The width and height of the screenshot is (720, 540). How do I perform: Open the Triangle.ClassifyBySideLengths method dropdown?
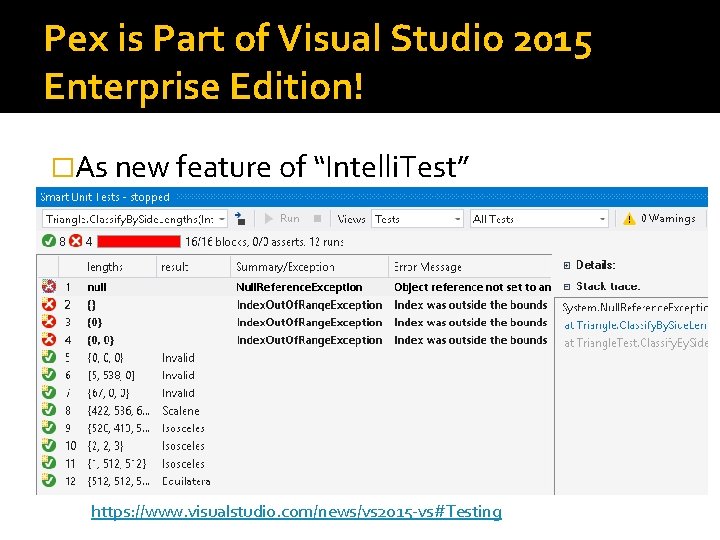click(135, 219)
